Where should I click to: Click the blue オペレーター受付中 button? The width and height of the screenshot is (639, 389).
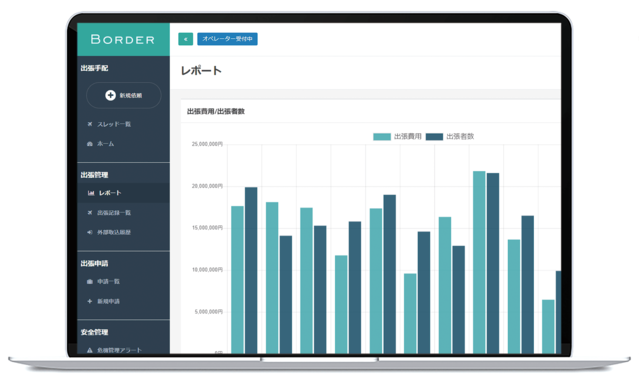point(227,39)
